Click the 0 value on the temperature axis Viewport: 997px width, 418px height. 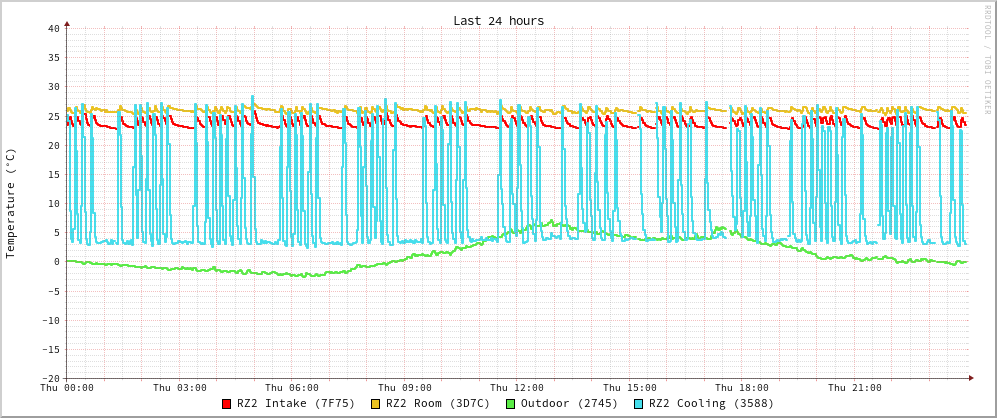tap(57, 262)
